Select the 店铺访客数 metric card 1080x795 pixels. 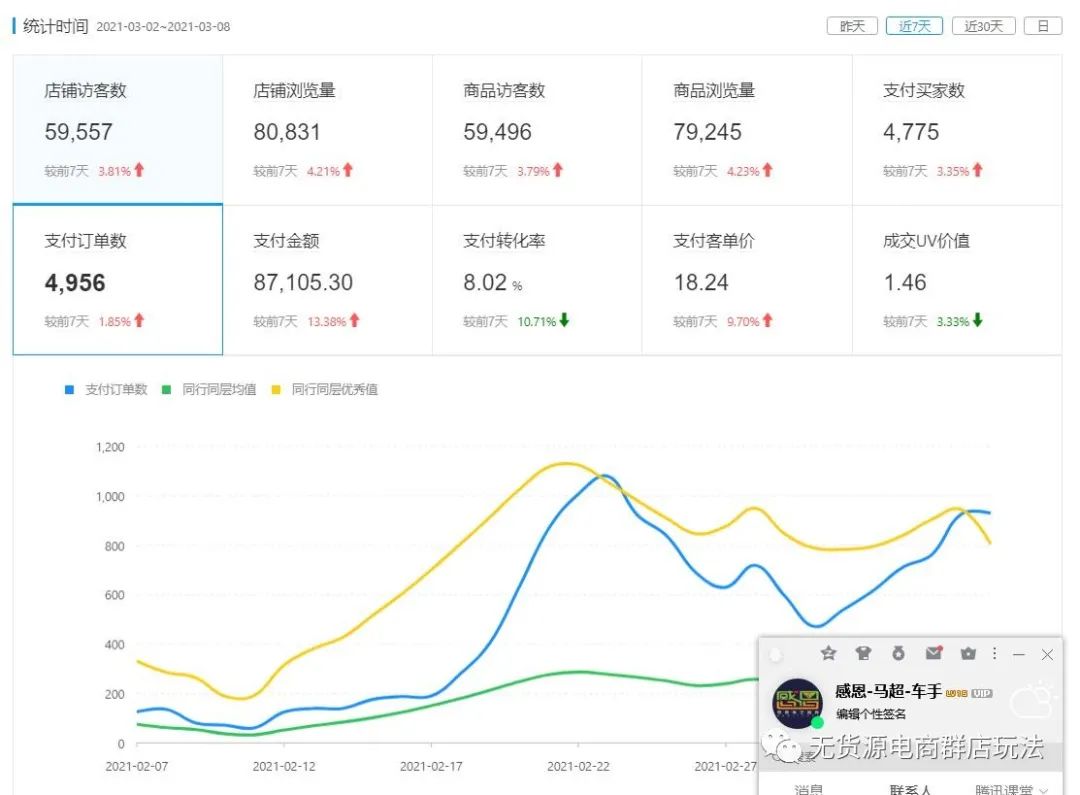[118, 130]
